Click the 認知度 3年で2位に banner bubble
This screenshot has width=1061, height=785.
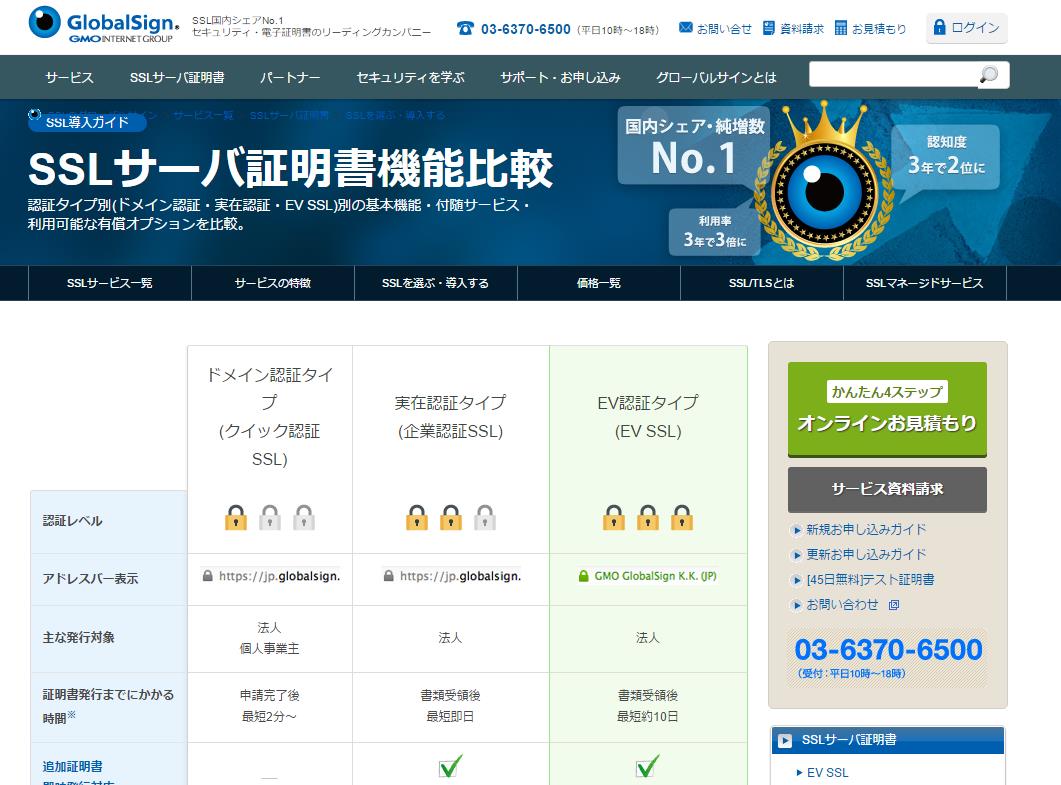[x=946, y=156]
